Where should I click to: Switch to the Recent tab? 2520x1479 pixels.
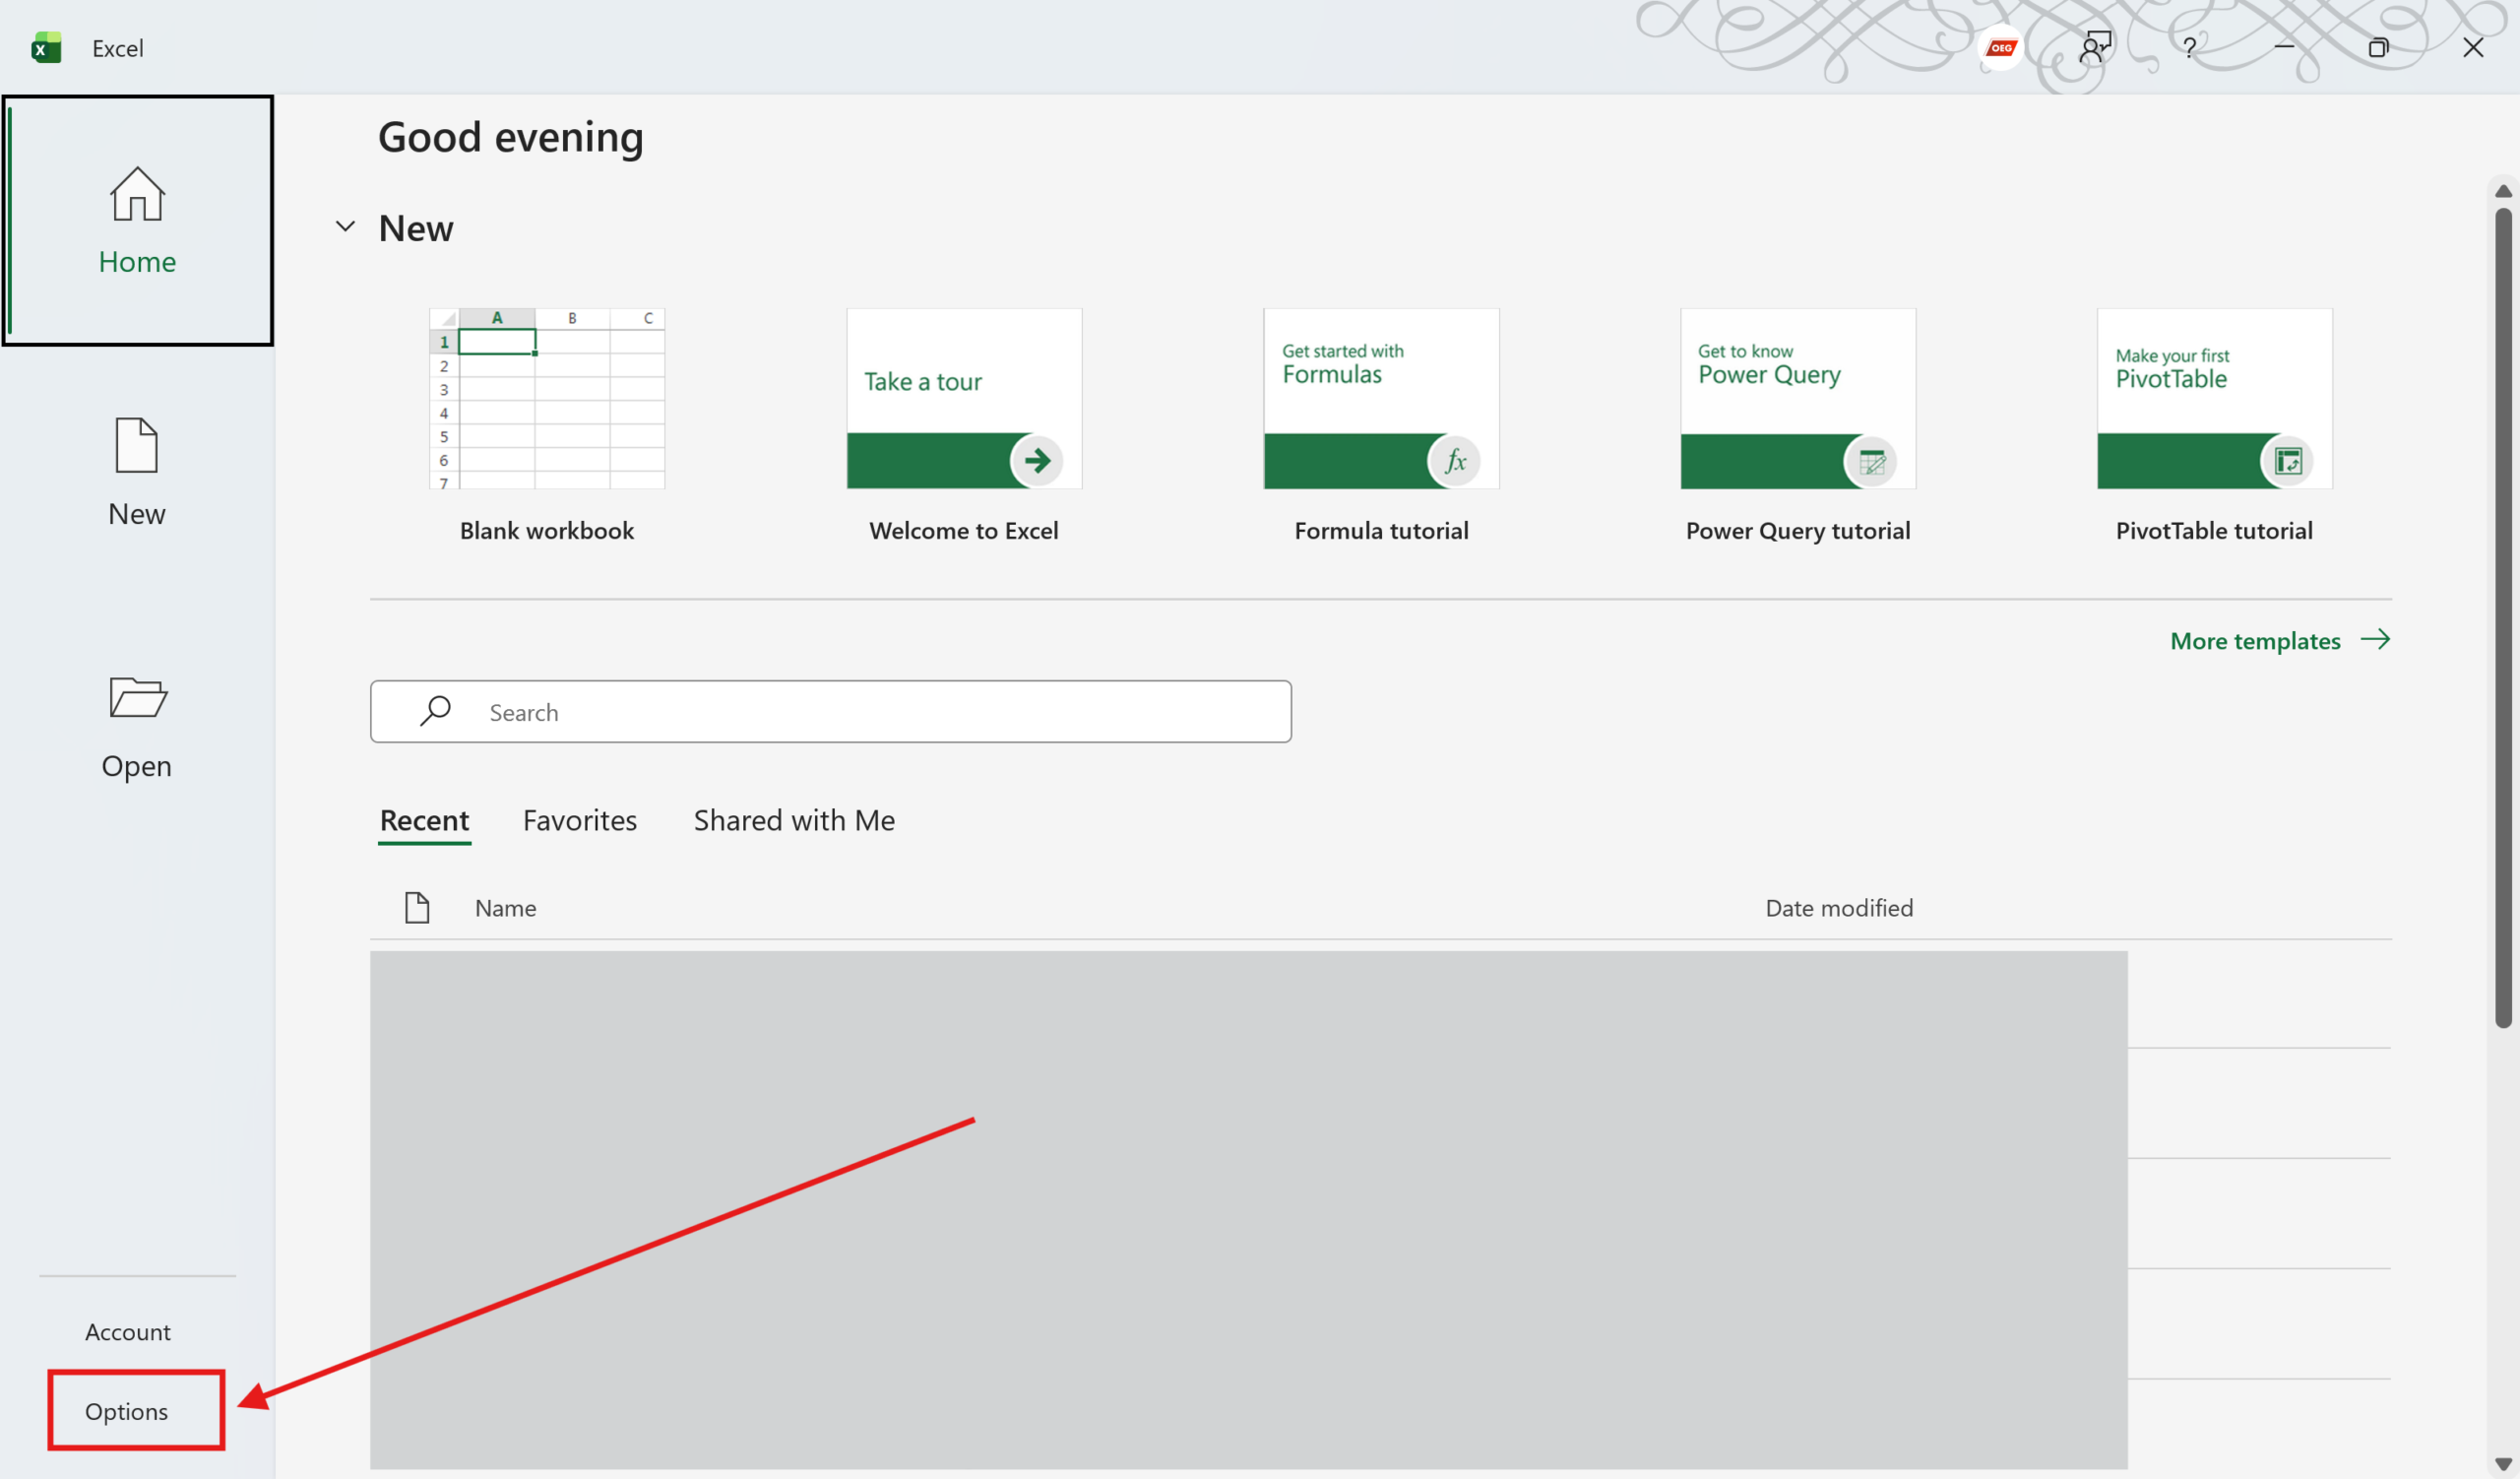pos(424,821)
